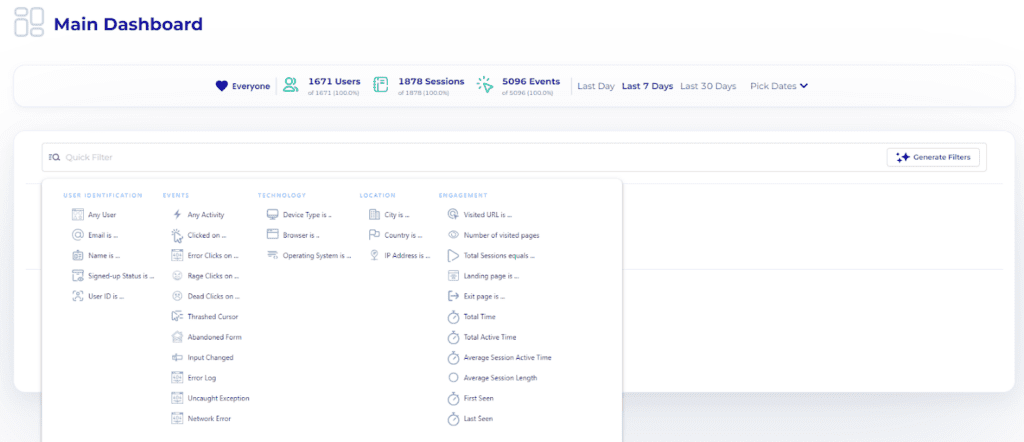
Task: Click the Everyone heart icon
Action: pos(222,86)
